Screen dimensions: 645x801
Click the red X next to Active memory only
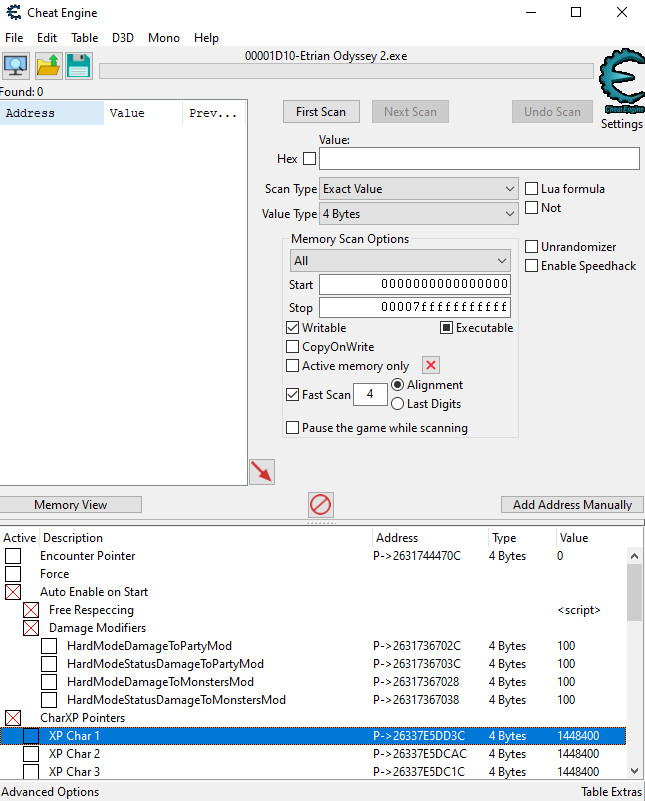click(x=431, y=366)
